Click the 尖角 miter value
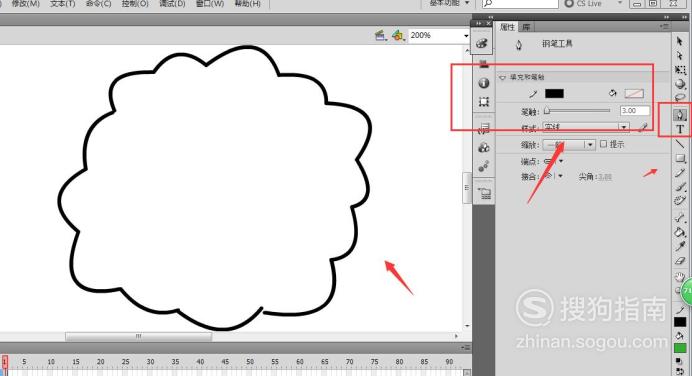 [604, 177]
